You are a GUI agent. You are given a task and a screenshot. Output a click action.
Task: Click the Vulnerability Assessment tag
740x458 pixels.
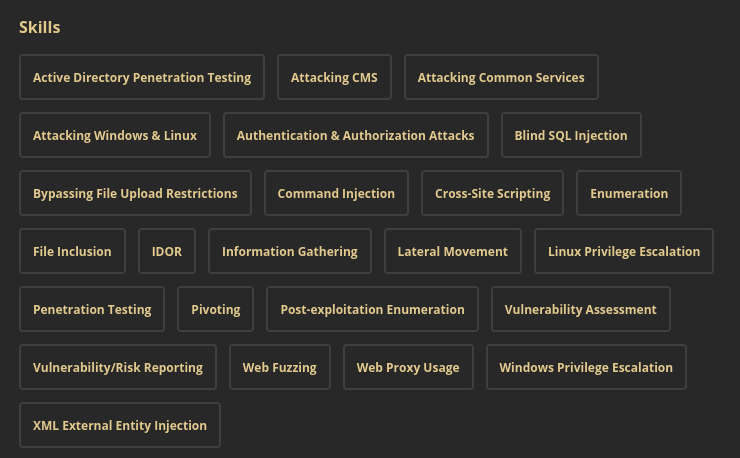[x=580, y=309]
